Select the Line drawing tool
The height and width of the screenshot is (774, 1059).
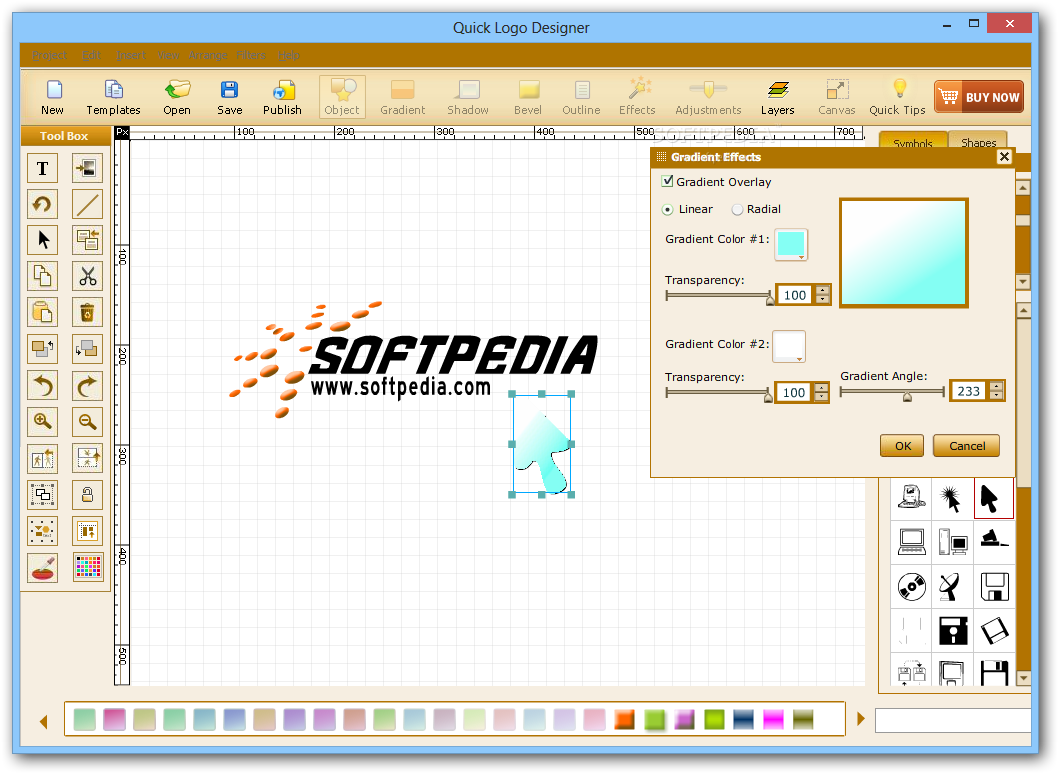tap(88, 204)
